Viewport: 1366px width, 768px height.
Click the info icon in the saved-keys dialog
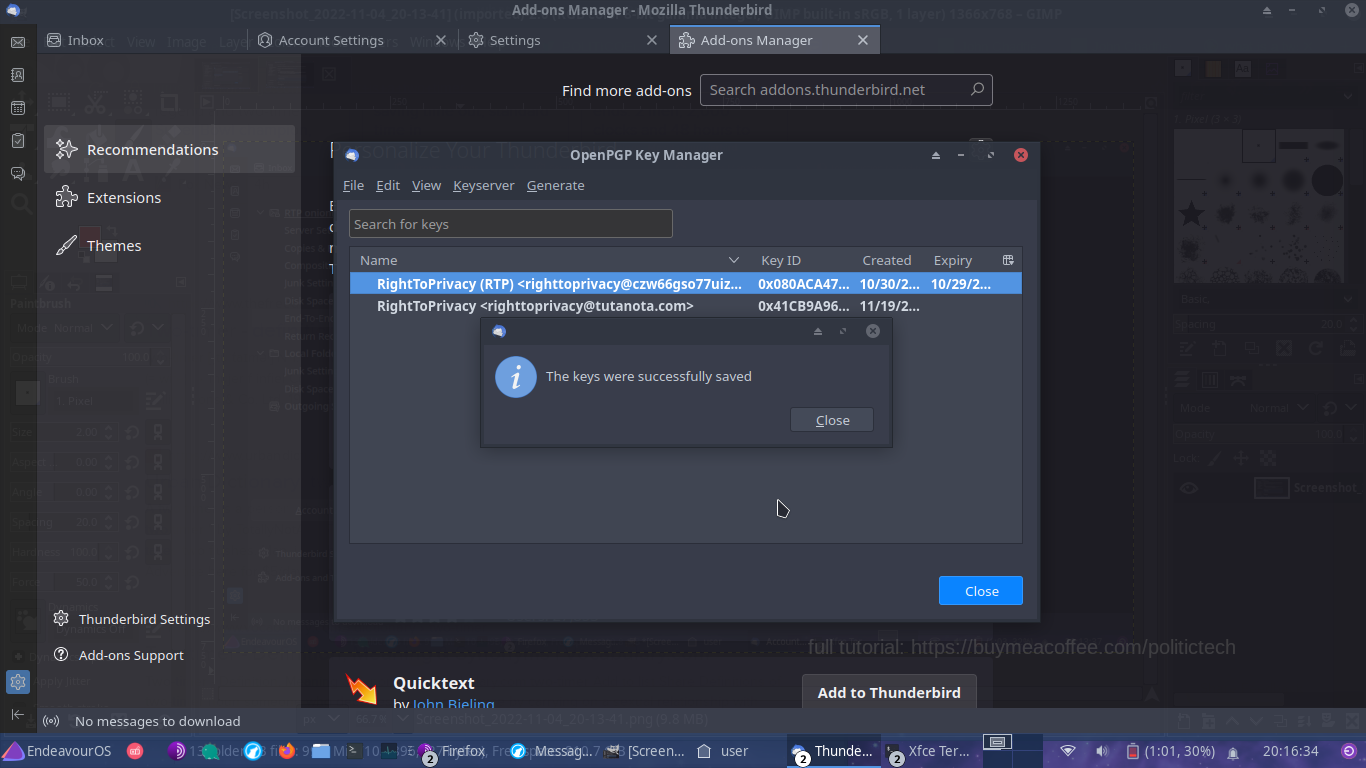click(x=516, y=377)
